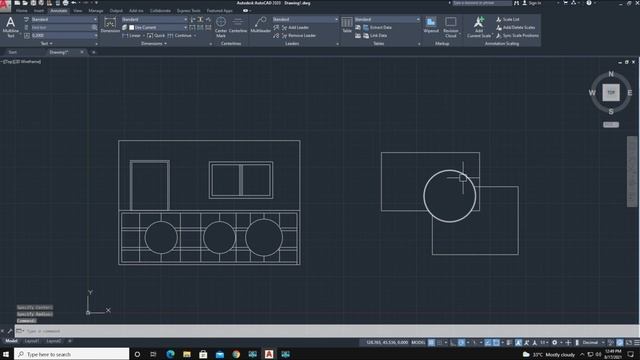The image size is (640, 360).
Task: Activate the Multileader tool
Action: click(260, 25)
